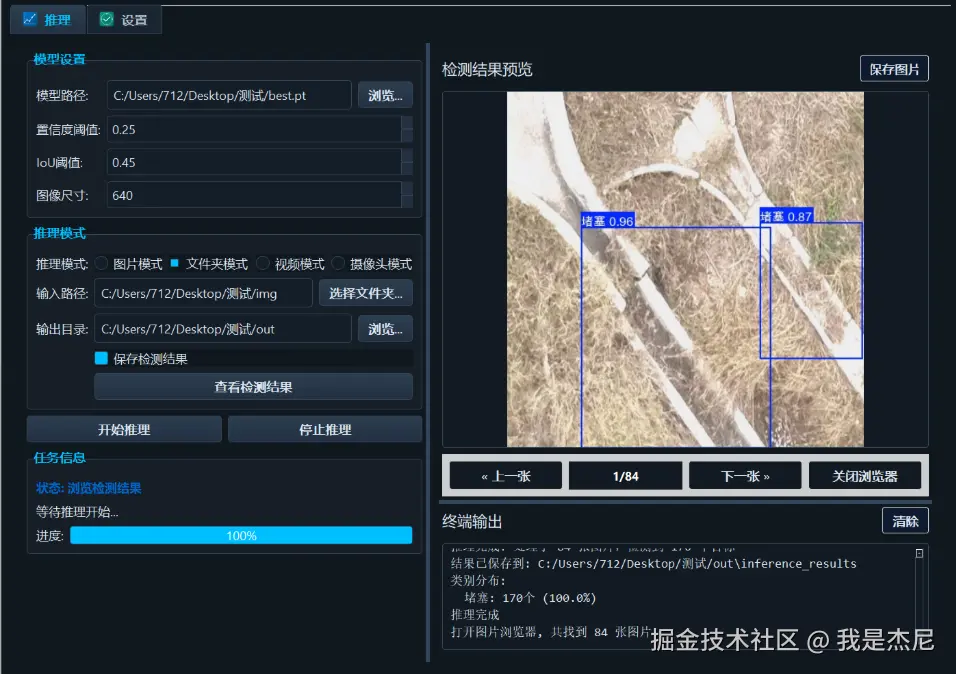
Task: Stop inference with 停止推理
Action: 324,428
